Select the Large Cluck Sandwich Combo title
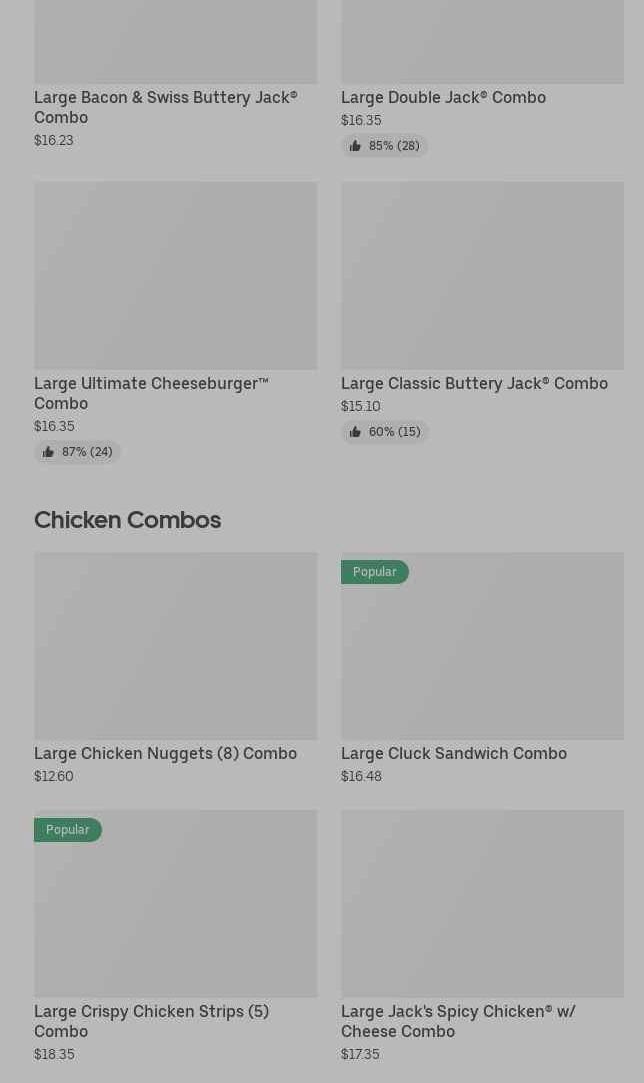Screen dimensions: 644x1083 (454, 753)
